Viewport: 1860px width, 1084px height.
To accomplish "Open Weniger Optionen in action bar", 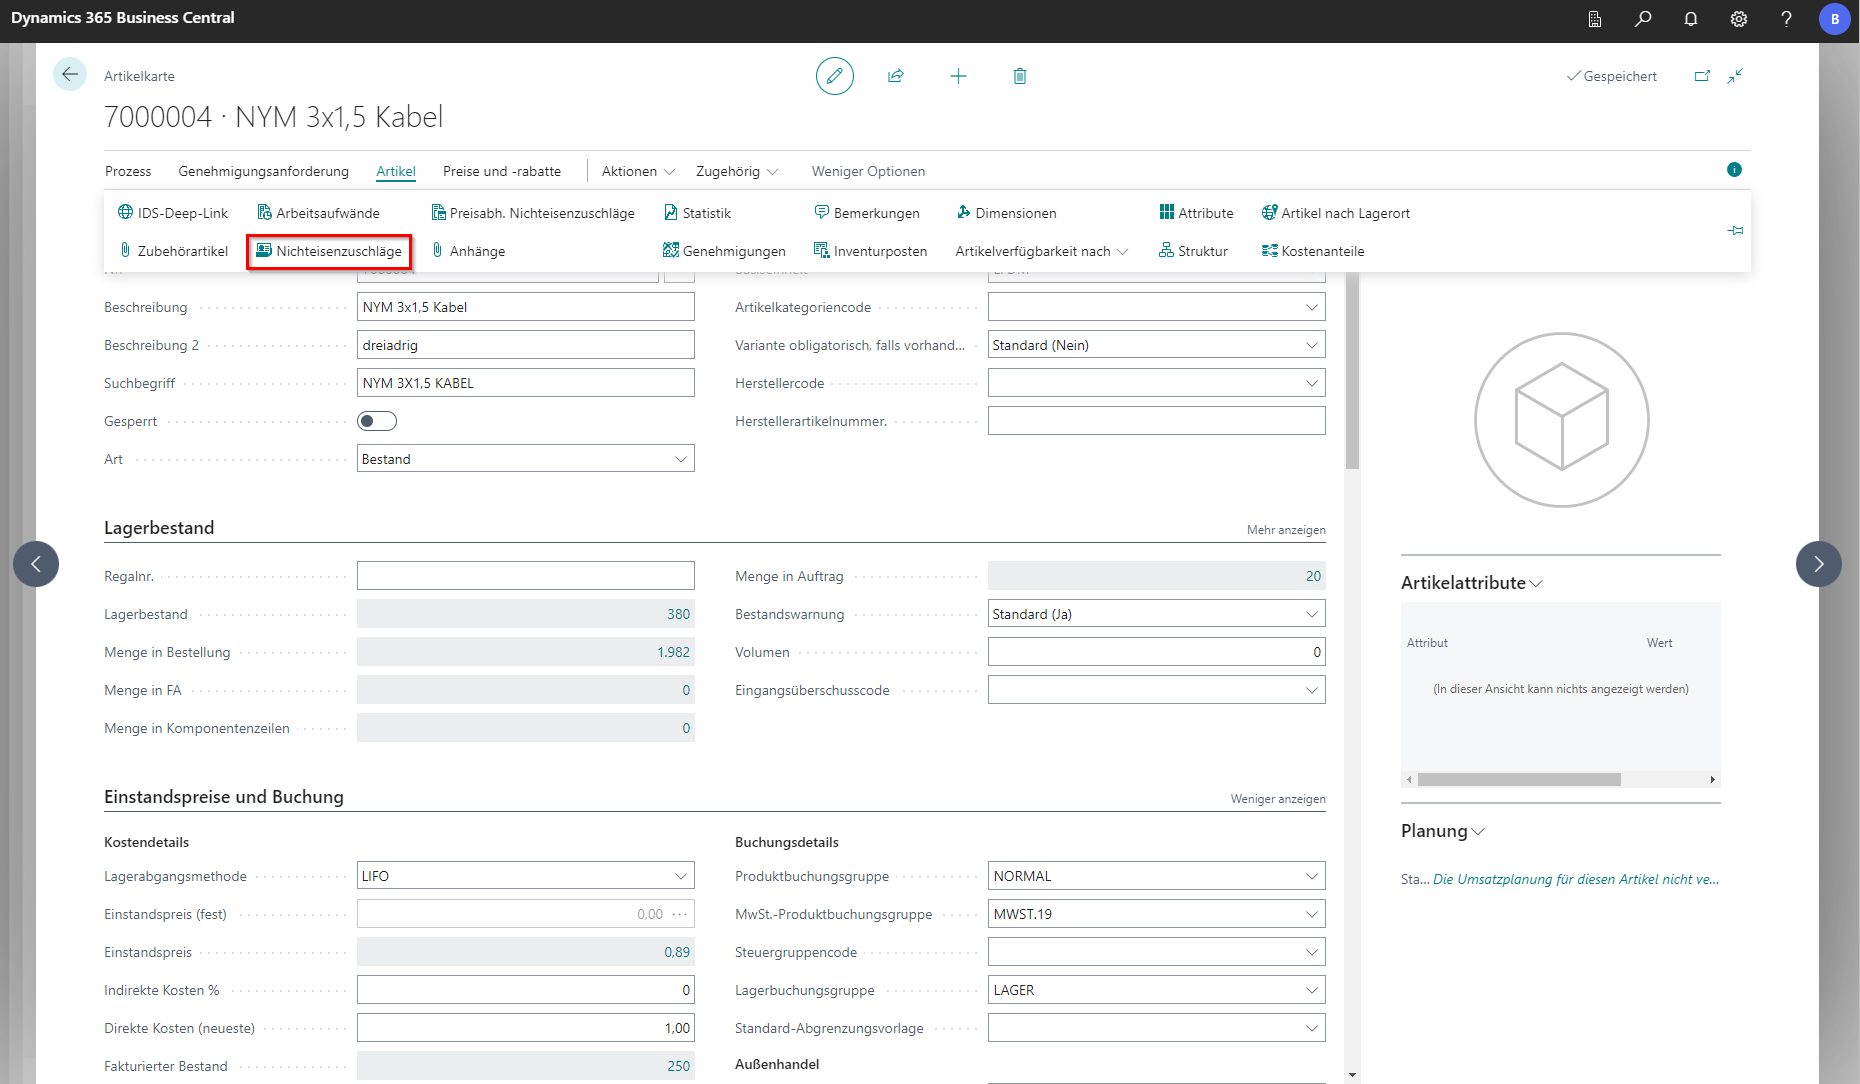I will point(868,171).
